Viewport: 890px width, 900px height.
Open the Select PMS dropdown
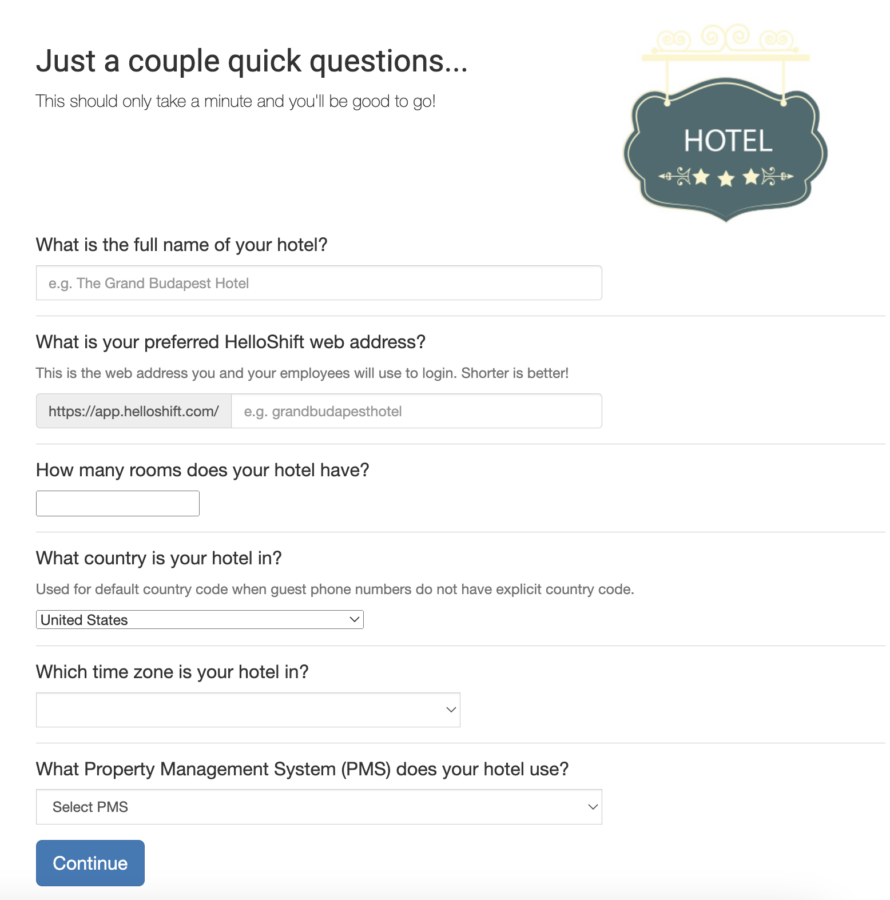coord(319,807)
